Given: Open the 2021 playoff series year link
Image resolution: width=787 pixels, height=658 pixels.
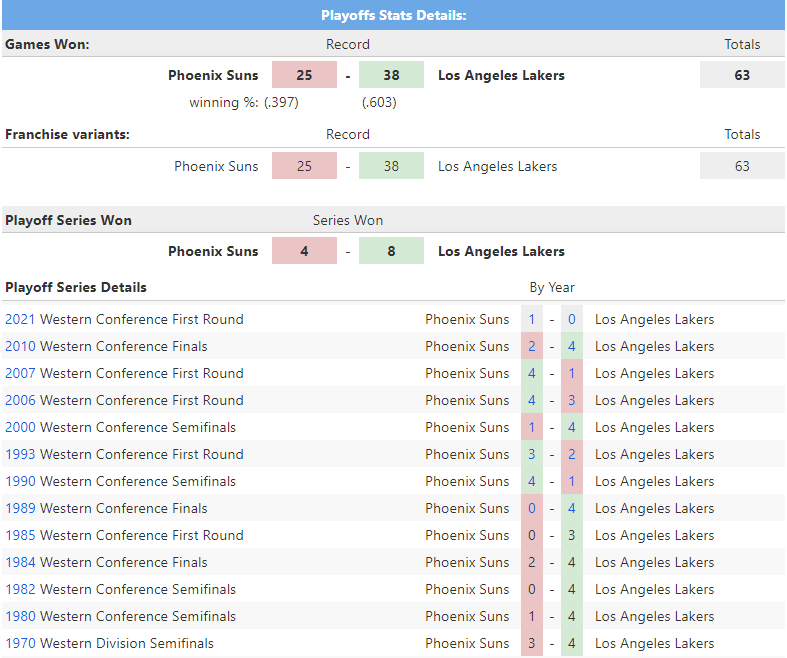Looking at the screenshot, I should (20, 320).
